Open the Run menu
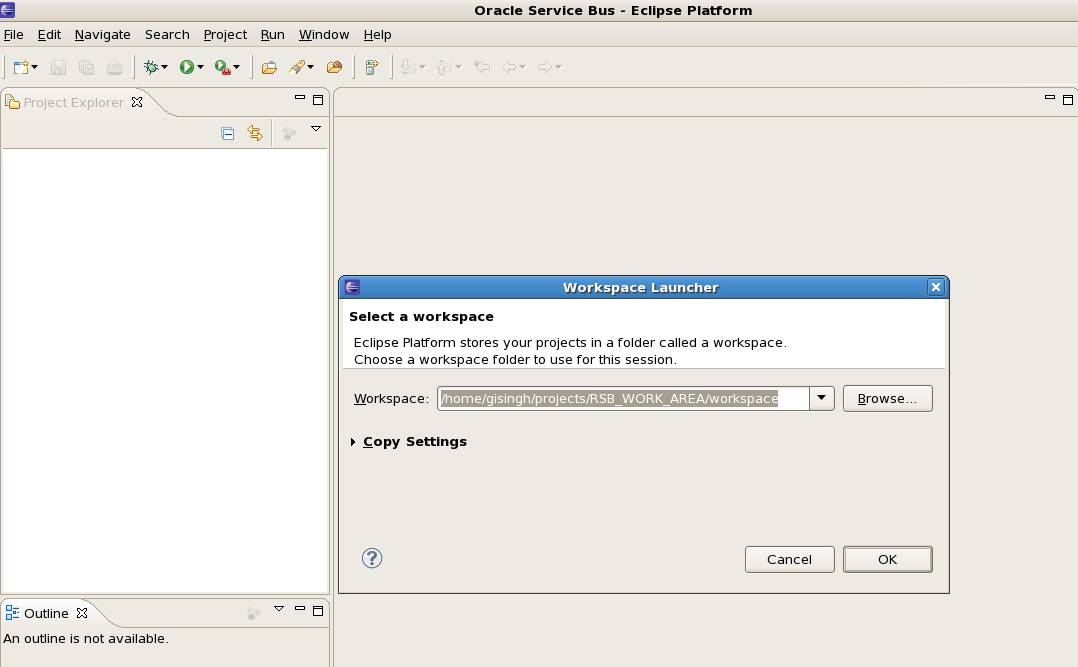Image resolution: width=1078 pixels, height=667 pixels. 272,34
